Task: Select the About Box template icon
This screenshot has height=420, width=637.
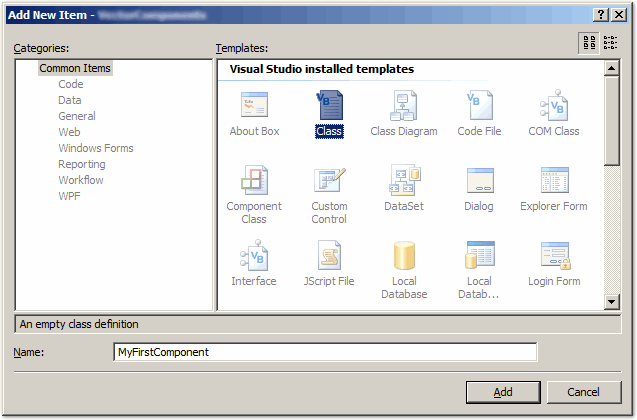Action: (254, 106)
